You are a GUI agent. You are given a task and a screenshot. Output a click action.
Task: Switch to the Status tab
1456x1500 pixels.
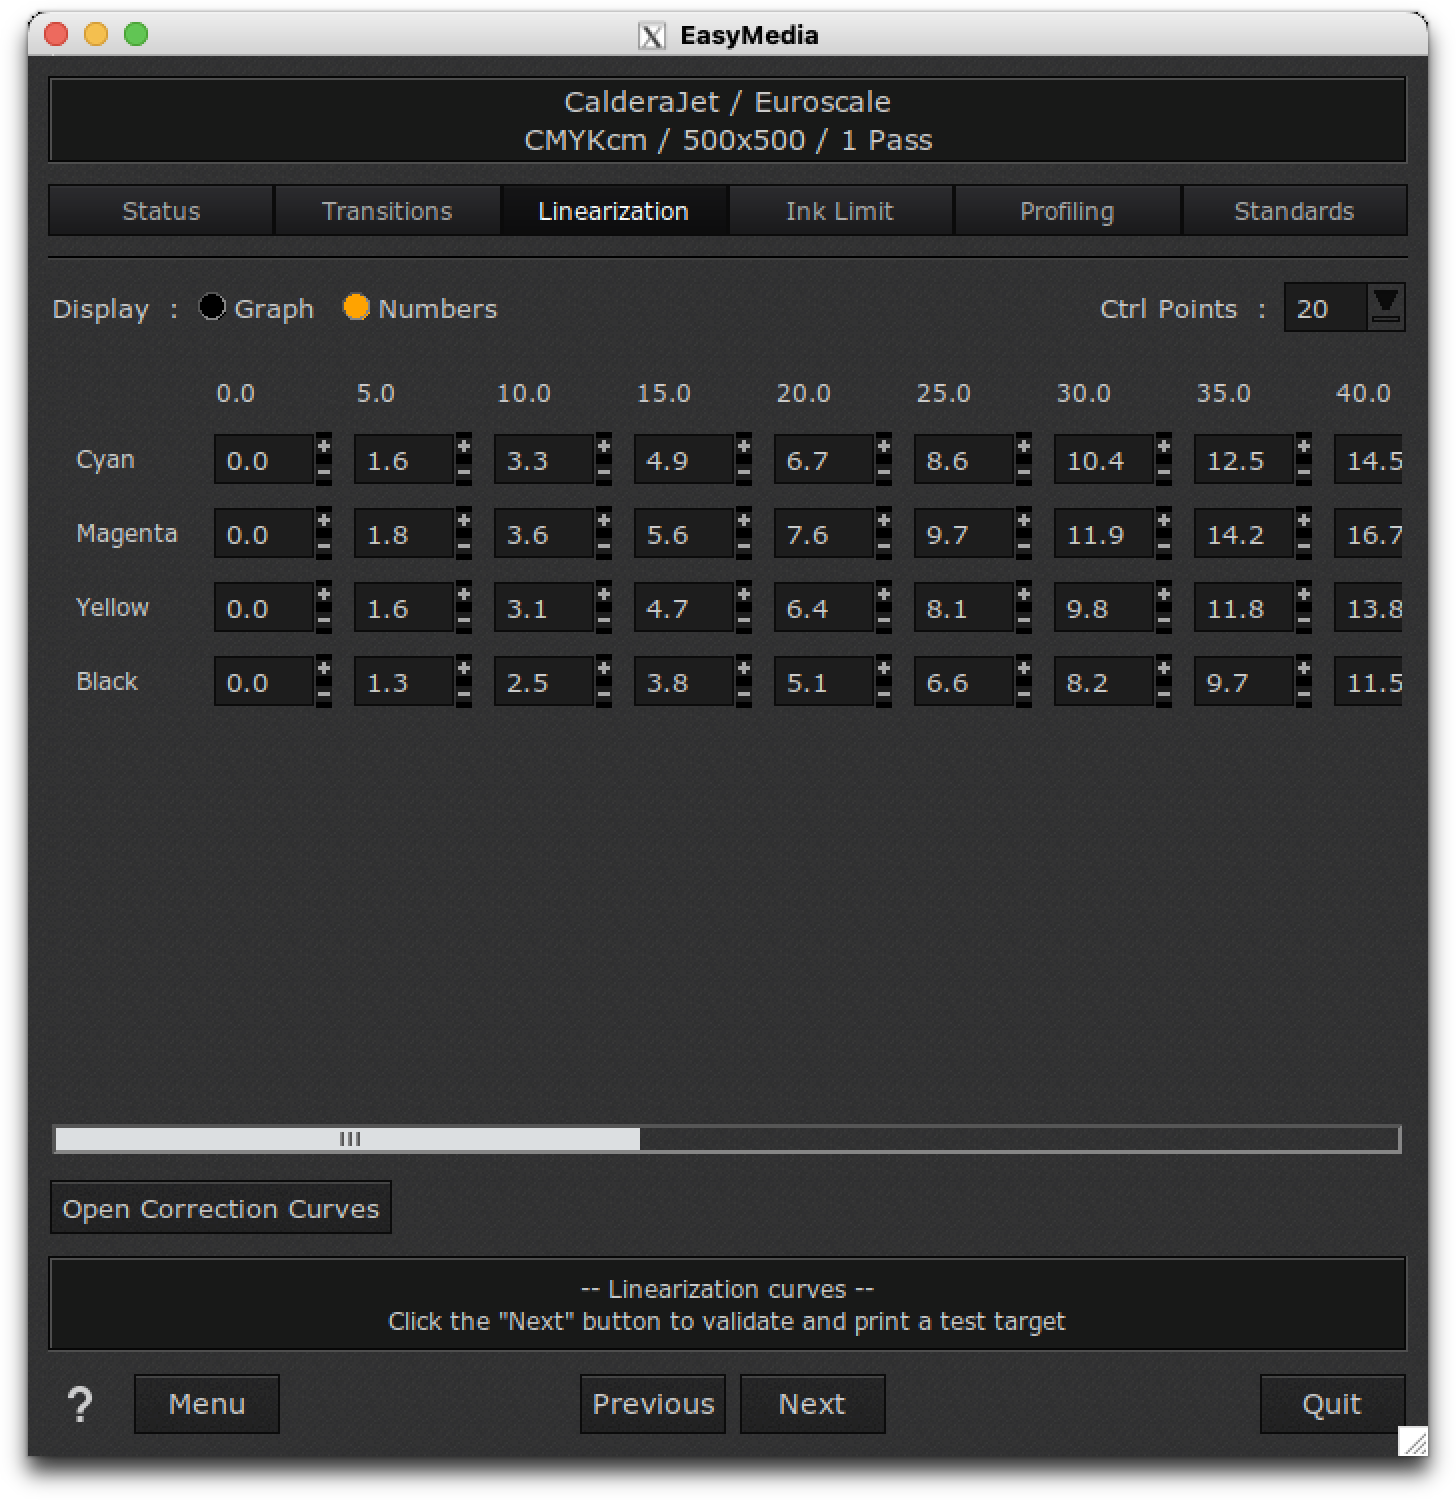[161, 211]
